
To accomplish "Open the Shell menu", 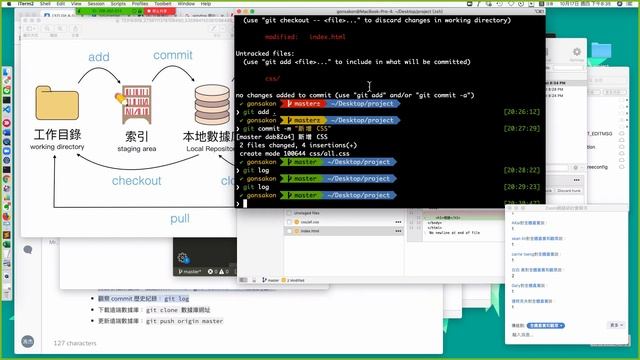I will (45, 3).
